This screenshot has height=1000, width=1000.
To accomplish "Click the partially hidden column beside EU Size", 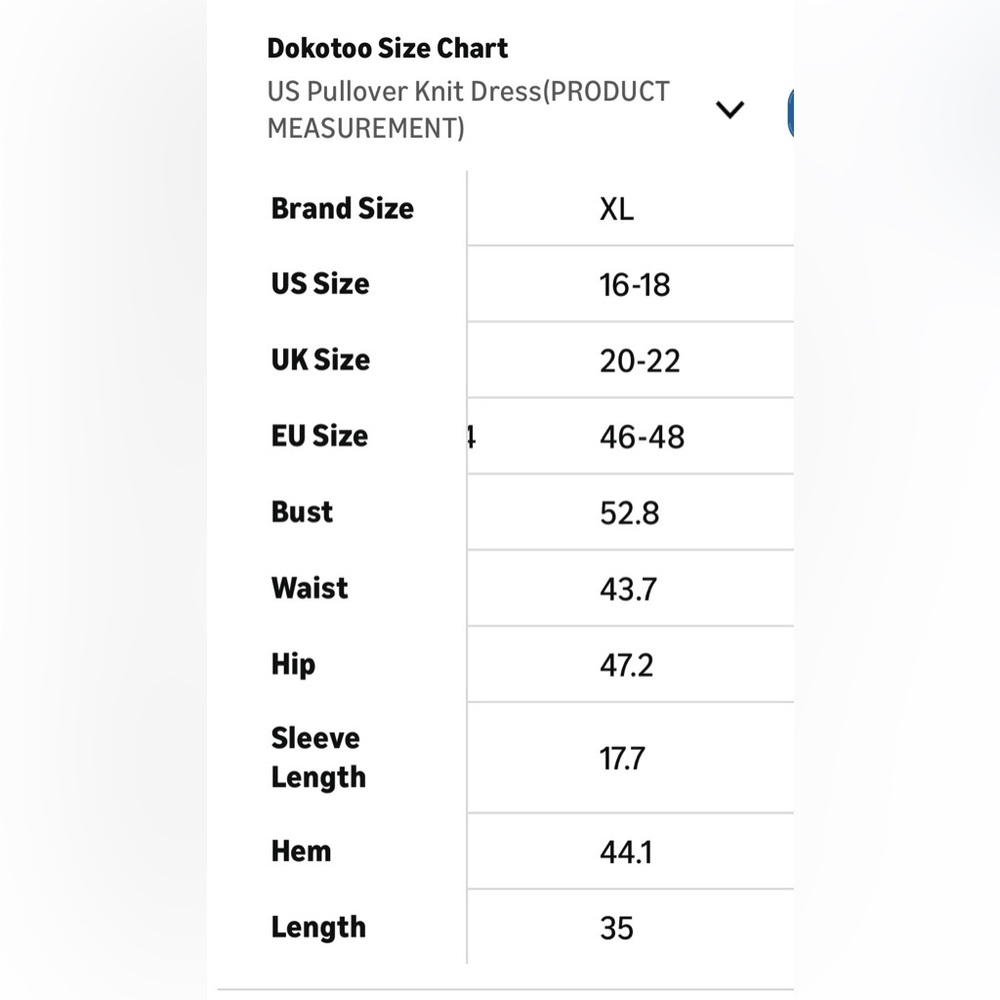I will (x=471, y=437).
